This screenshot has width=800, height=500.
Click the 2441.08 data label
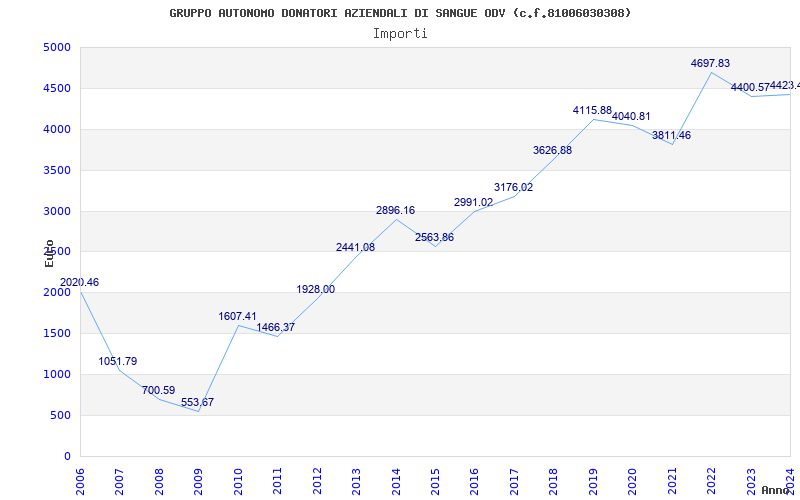355,247
